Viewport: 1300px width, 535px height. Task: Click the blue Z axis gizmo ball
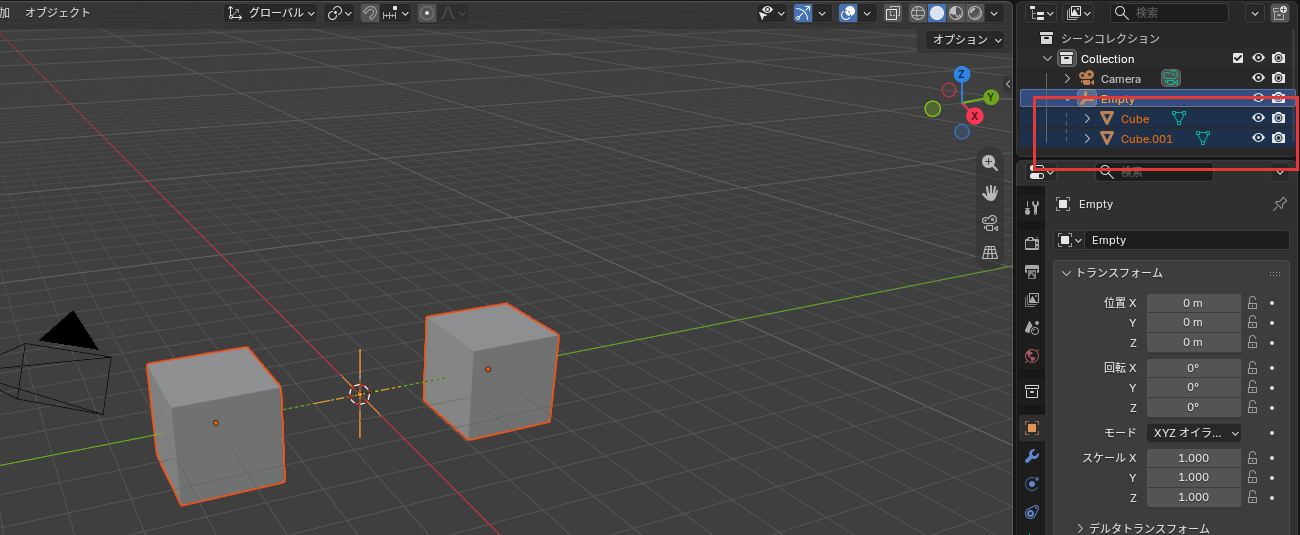pyautogui.click(x=961, y=74)
